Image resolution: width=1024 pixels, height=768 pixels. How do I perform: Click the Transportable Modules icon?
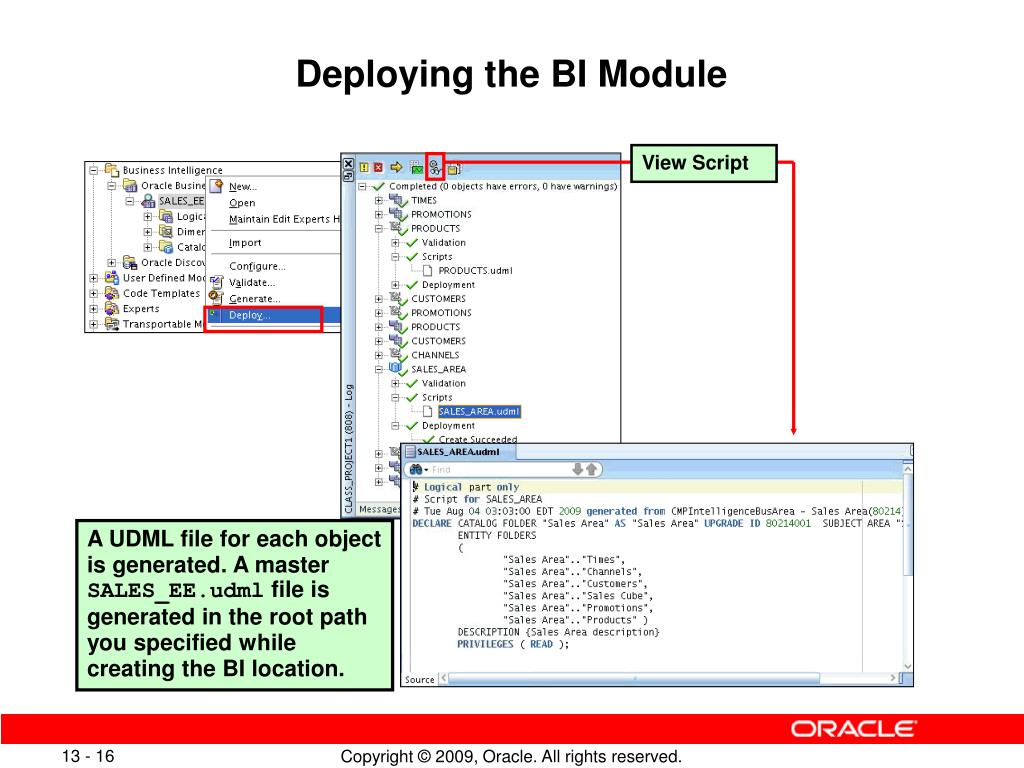(x=112, y=324)
